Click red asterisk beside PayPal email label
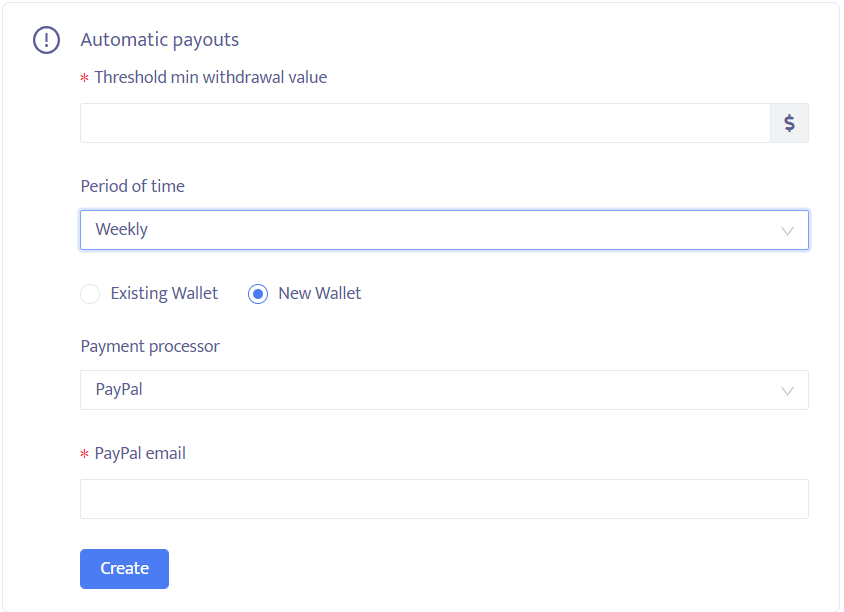The width and height of the screenshot is (844, 612). click(x=85, y=454)
